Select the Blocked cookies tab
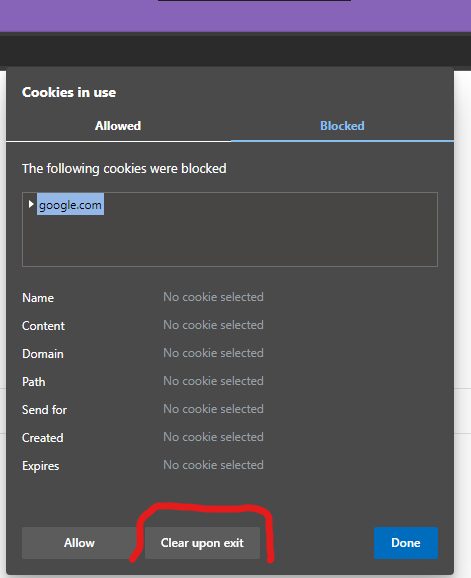Screen dimensions: 471x578 (x=342, y=126)
